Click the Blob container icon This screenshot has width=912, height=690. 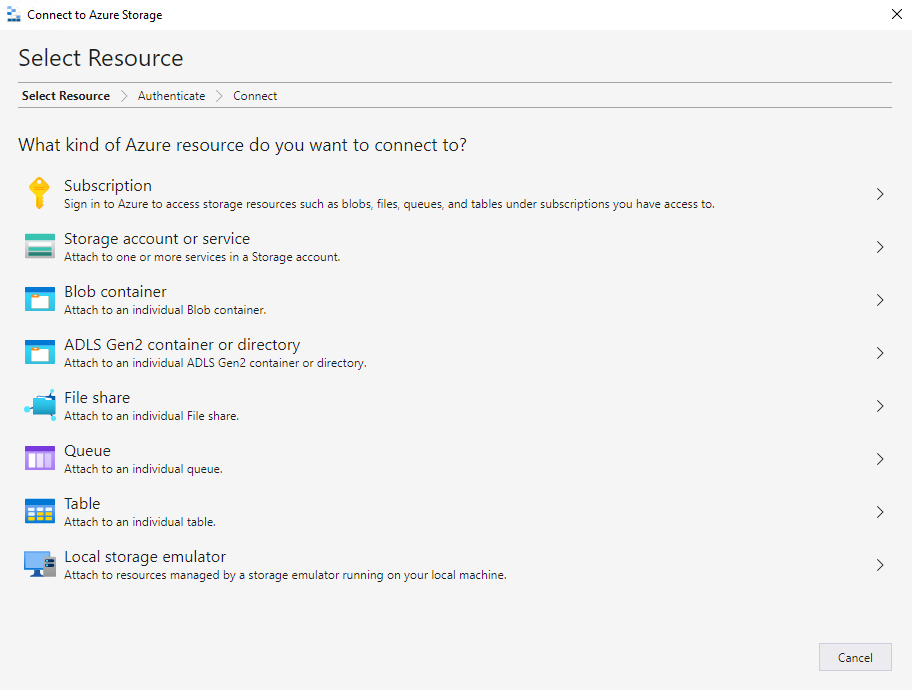point(40,299)
